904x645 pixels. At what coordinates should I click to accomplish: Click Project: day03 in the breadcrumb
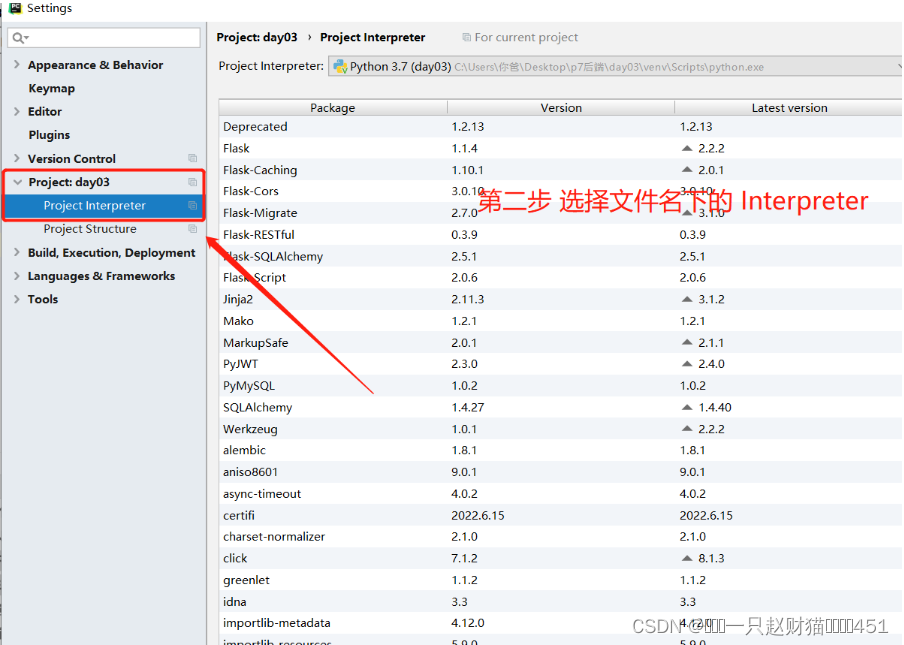point(257,37)
